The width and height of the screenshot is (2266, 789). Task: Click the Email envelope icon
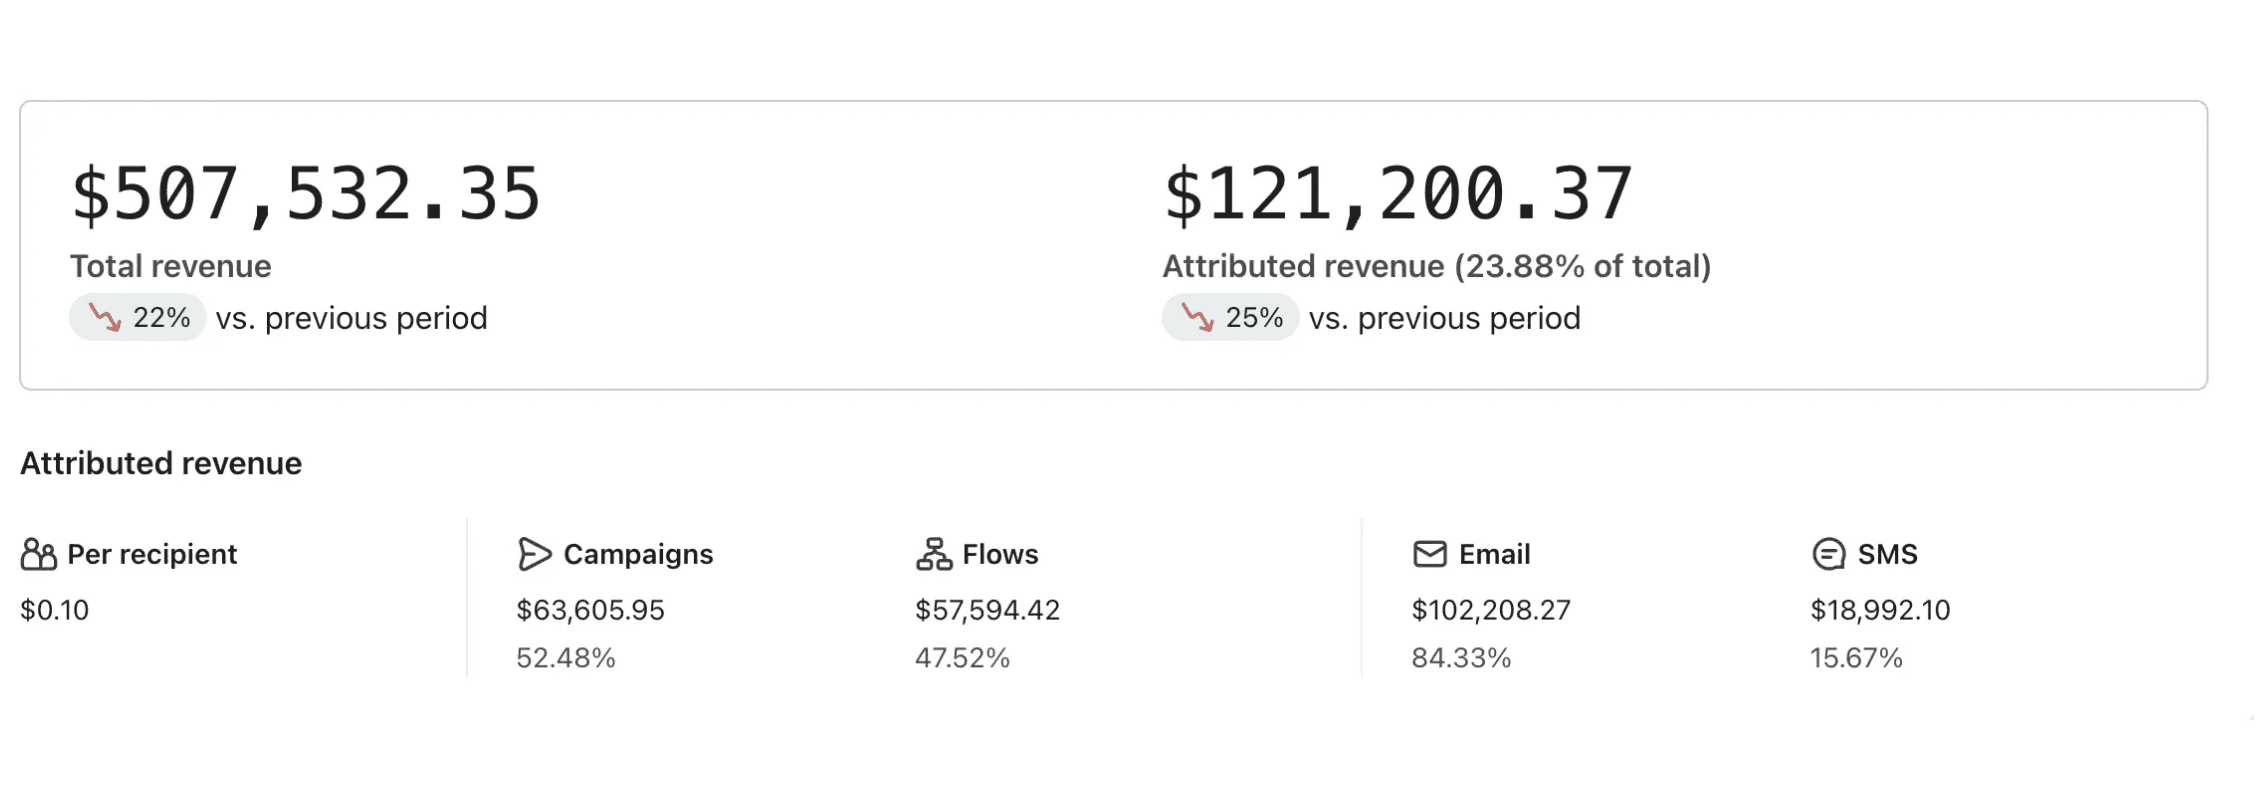[1429, 554]
